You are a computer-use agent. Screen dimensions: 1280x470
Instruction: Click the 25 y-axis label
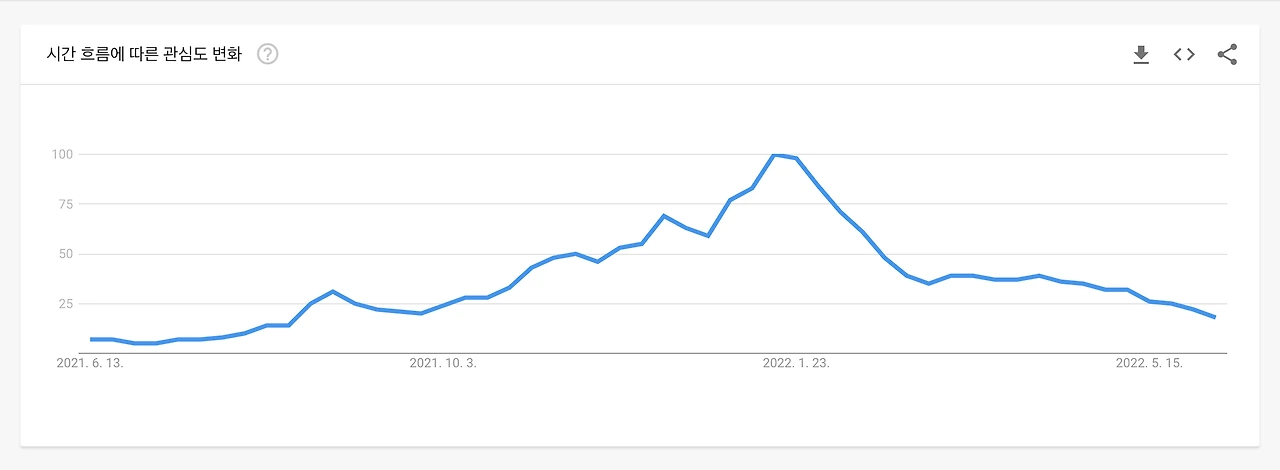point(66,304)
